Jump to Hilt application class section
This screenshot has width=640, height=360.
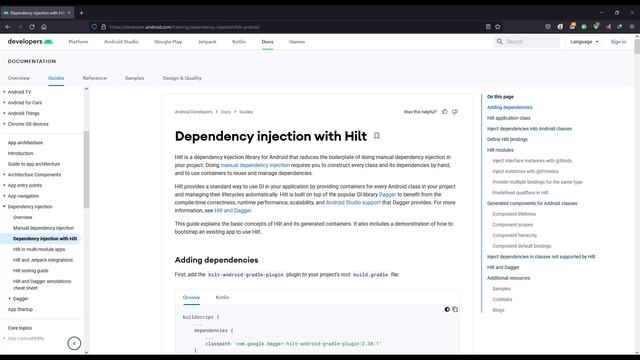(509, 118)
